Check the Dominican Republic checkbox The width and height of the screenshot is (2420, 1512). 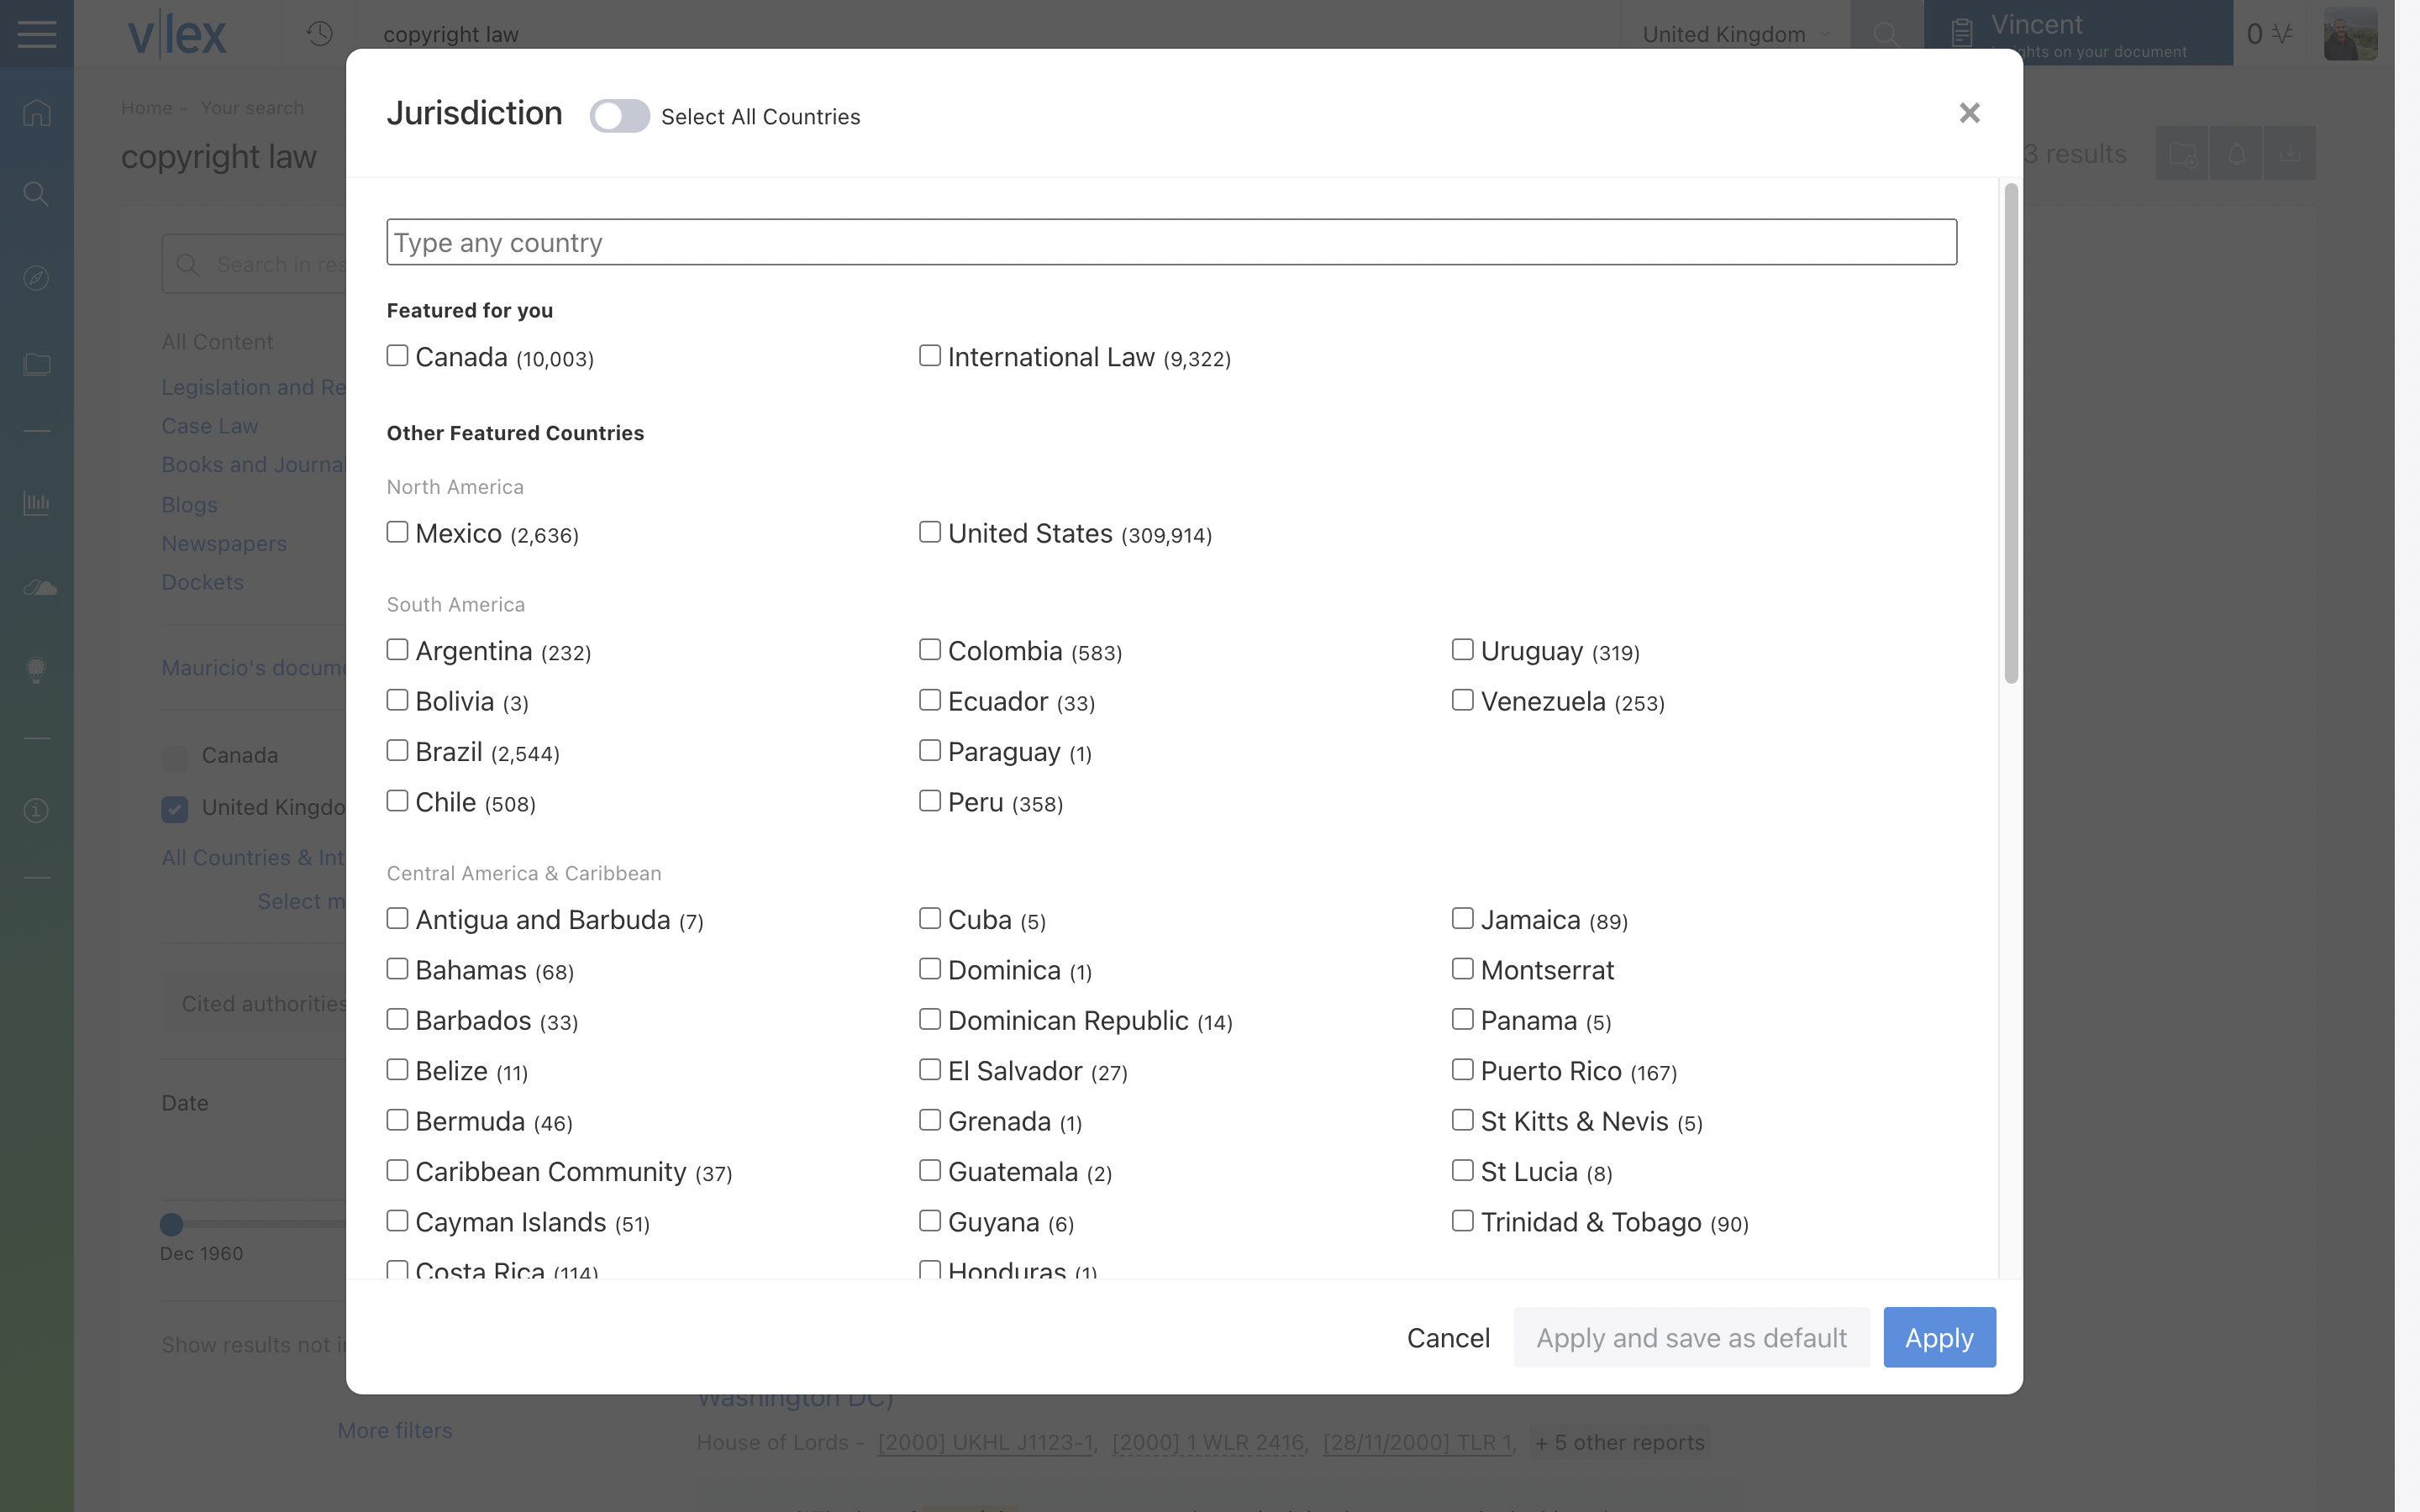[930, 1020]
